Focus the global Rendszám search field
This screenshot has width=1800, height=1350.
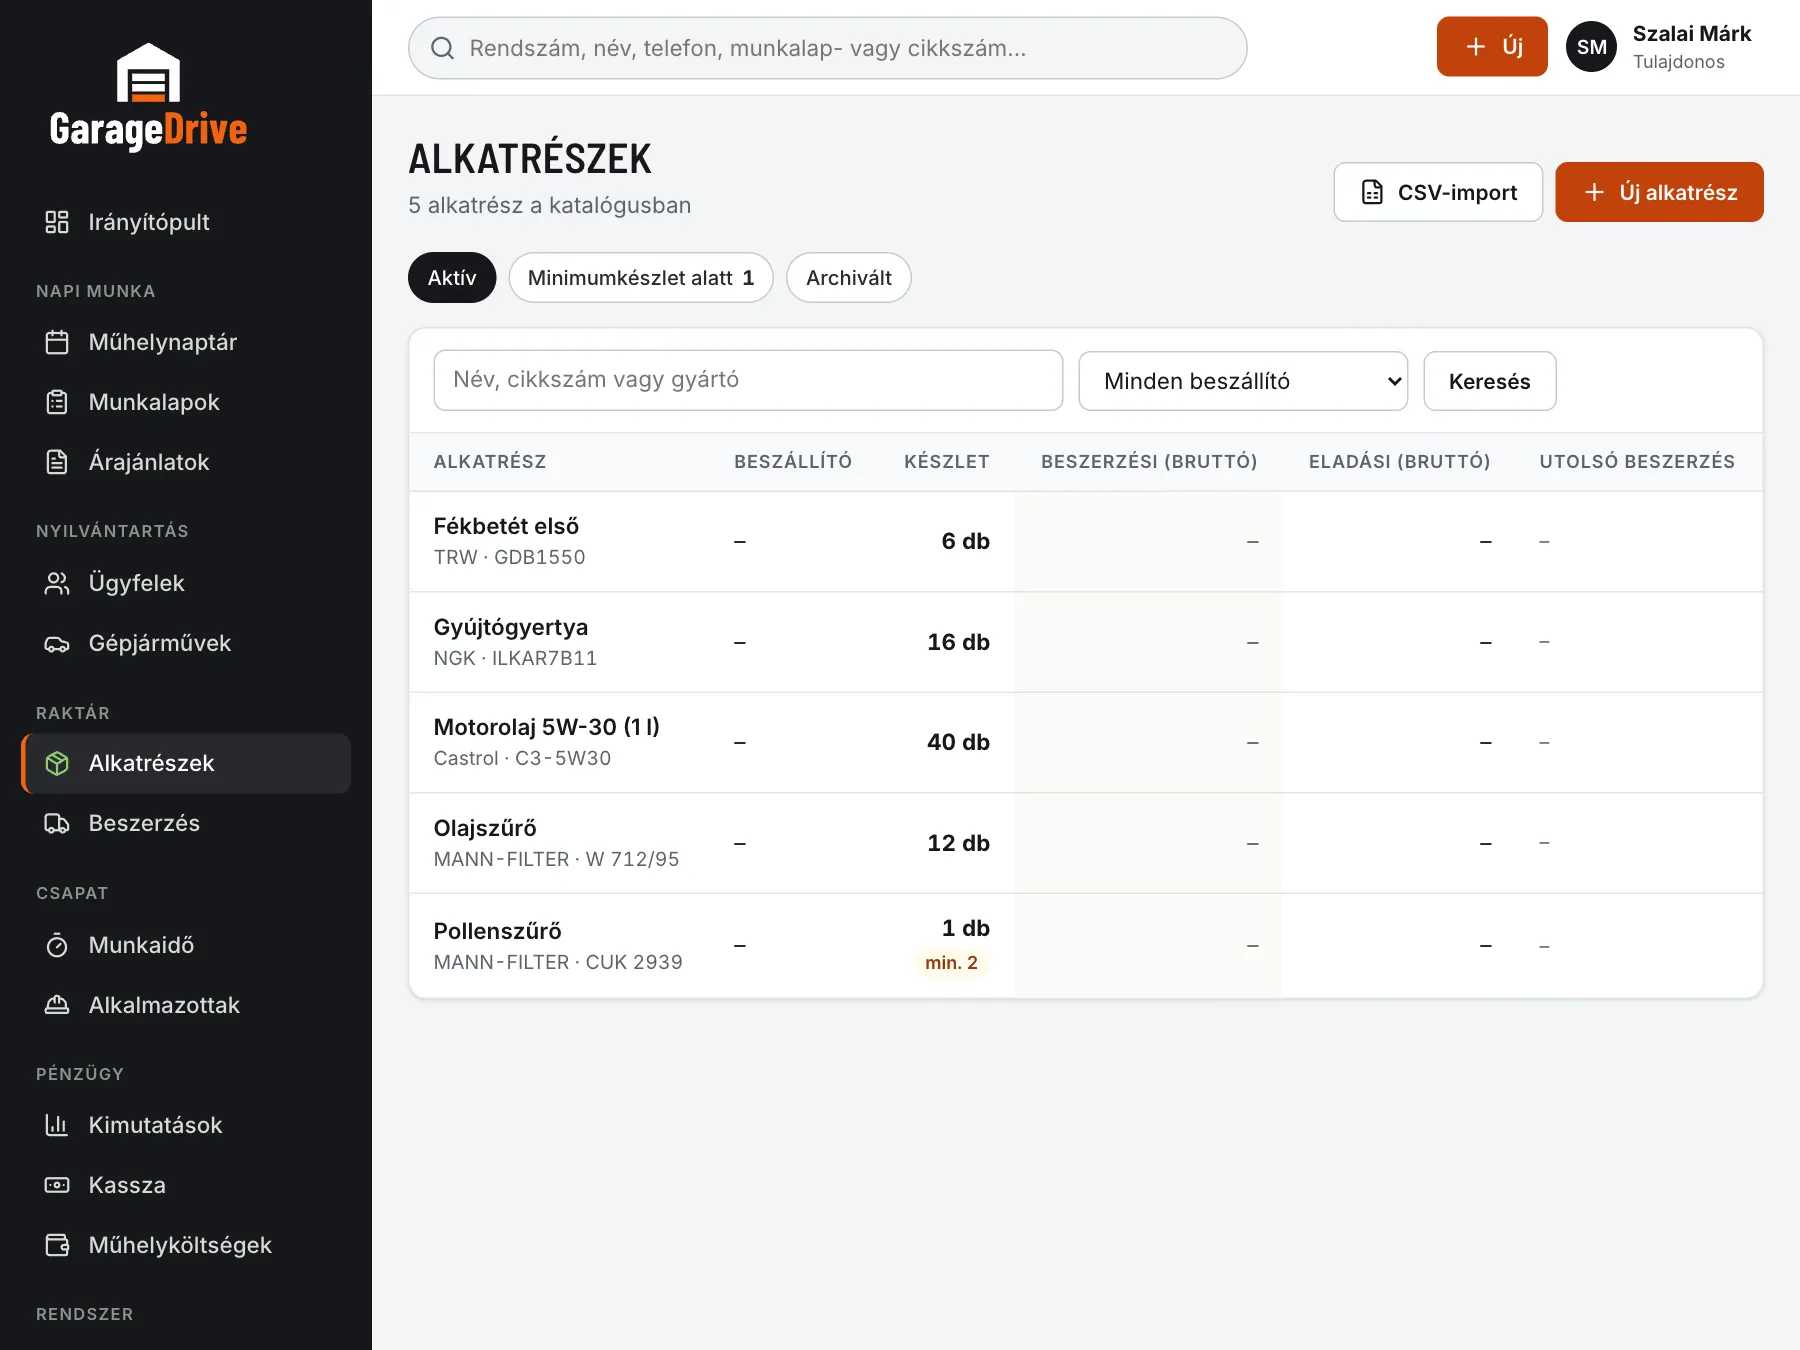point(828,48)
